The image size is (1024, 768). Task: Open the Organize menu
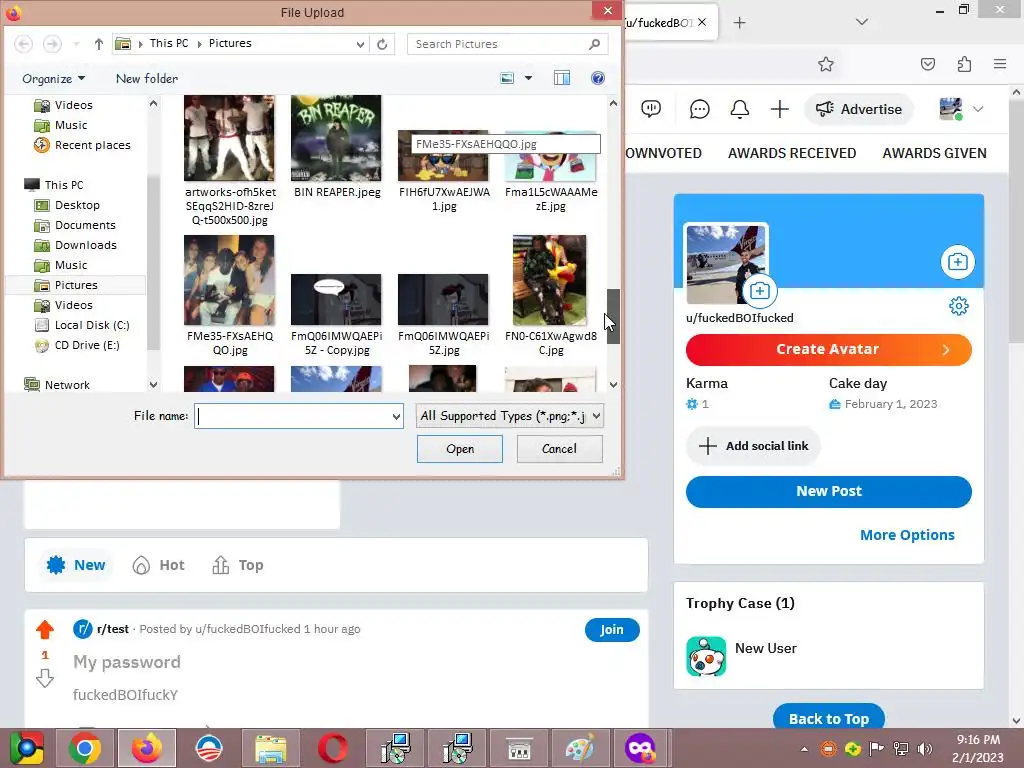pos(54,78)
